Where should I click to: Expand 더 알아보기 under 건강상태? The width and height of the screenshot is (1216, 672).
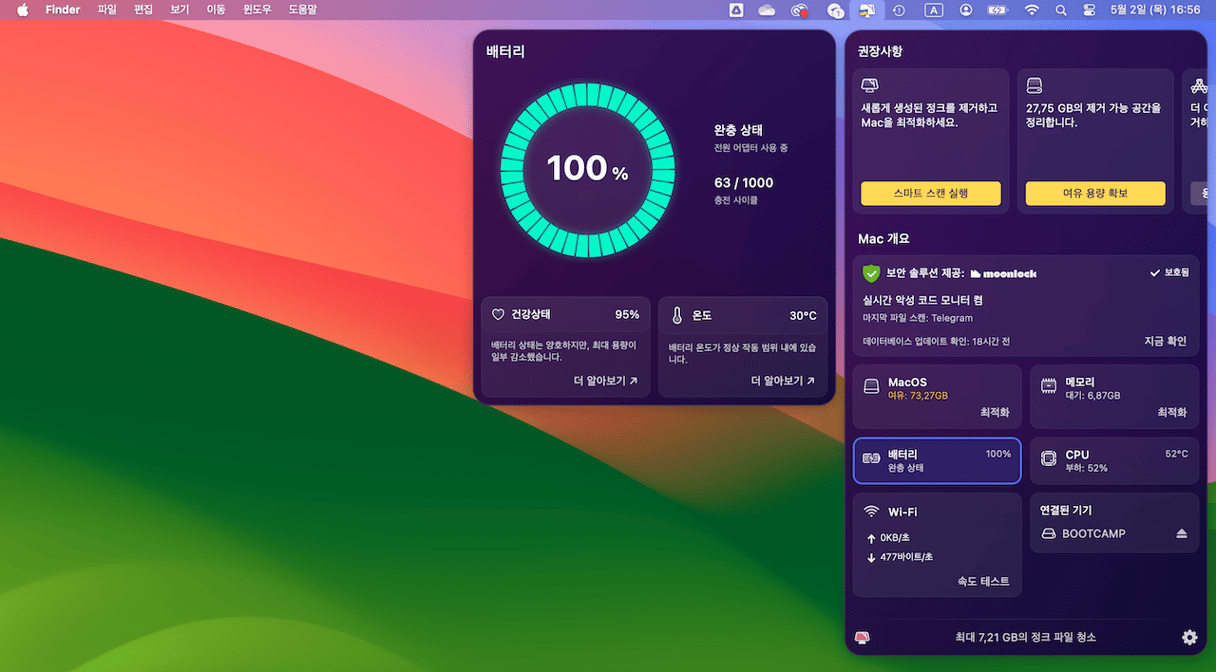coord(605,381)
